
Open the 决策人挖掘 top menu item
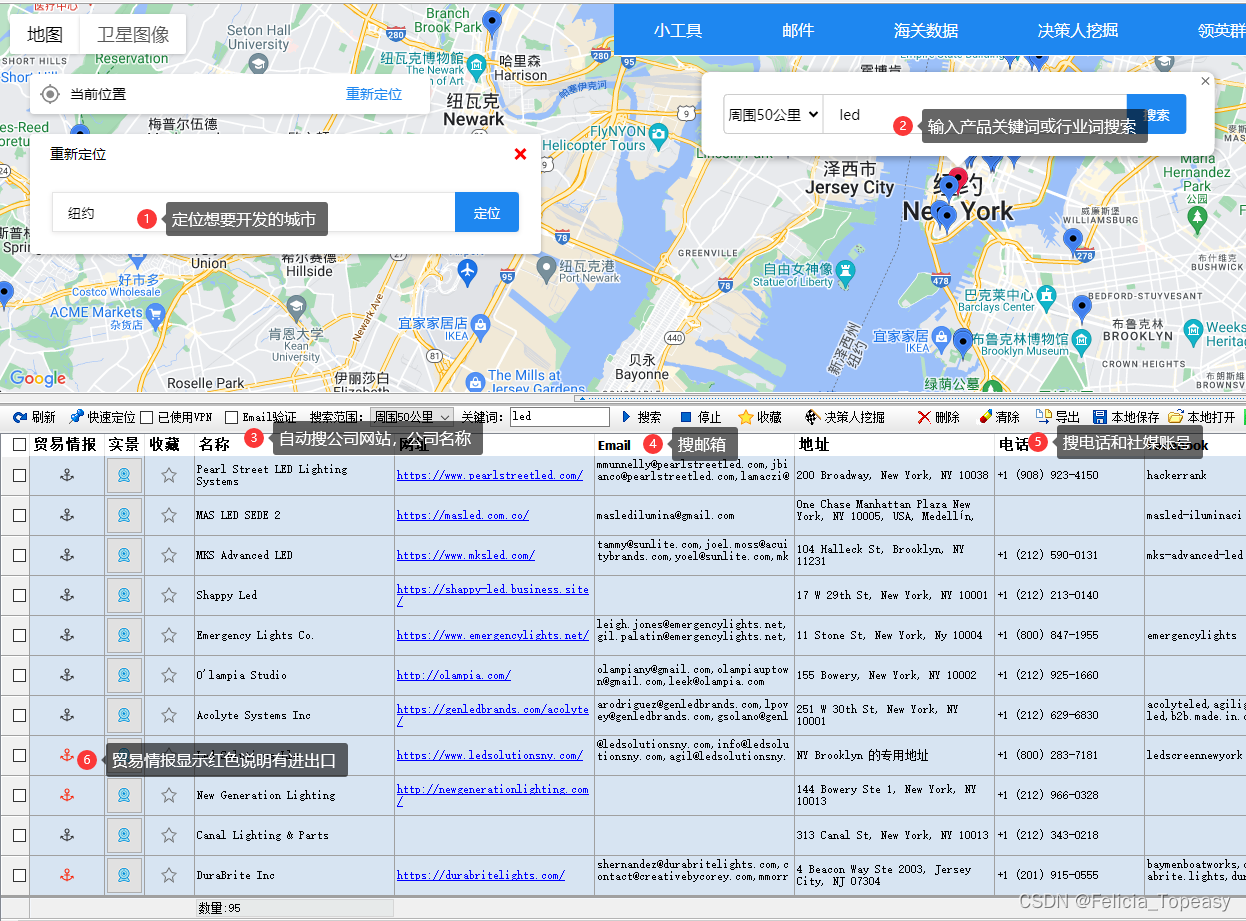(1078, 30)
